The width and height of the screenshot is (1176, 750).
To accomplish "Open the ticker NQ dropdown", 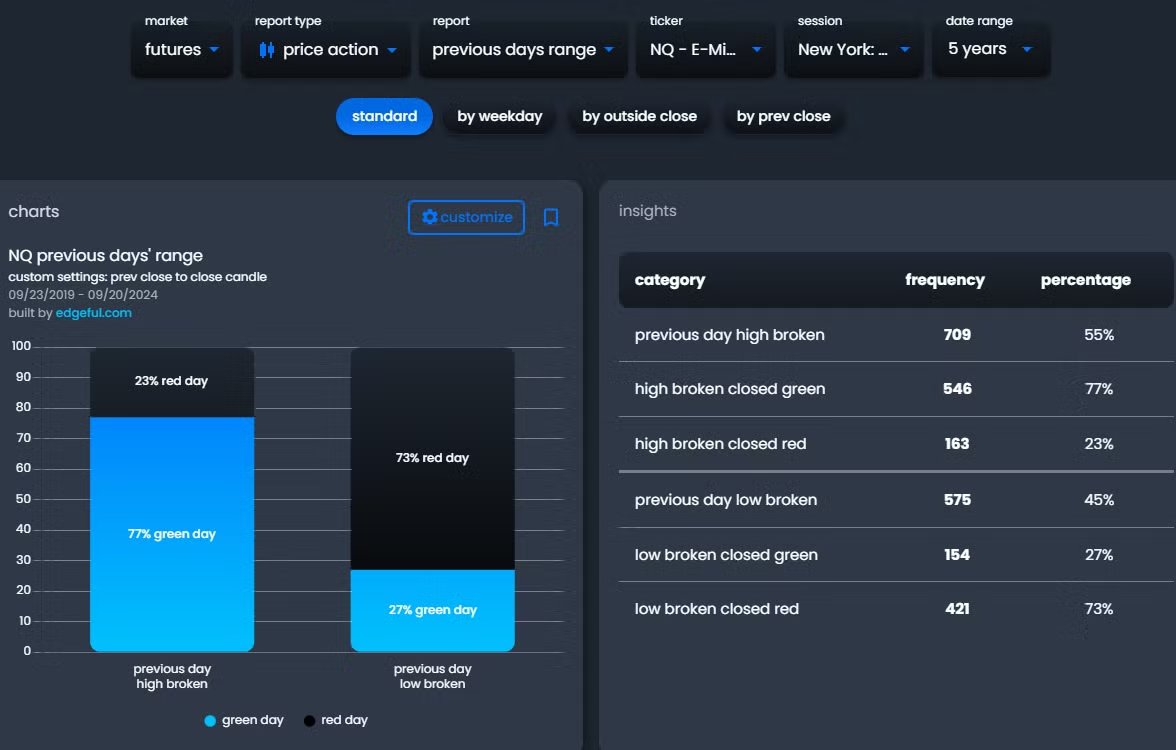I will pos(705,50).
